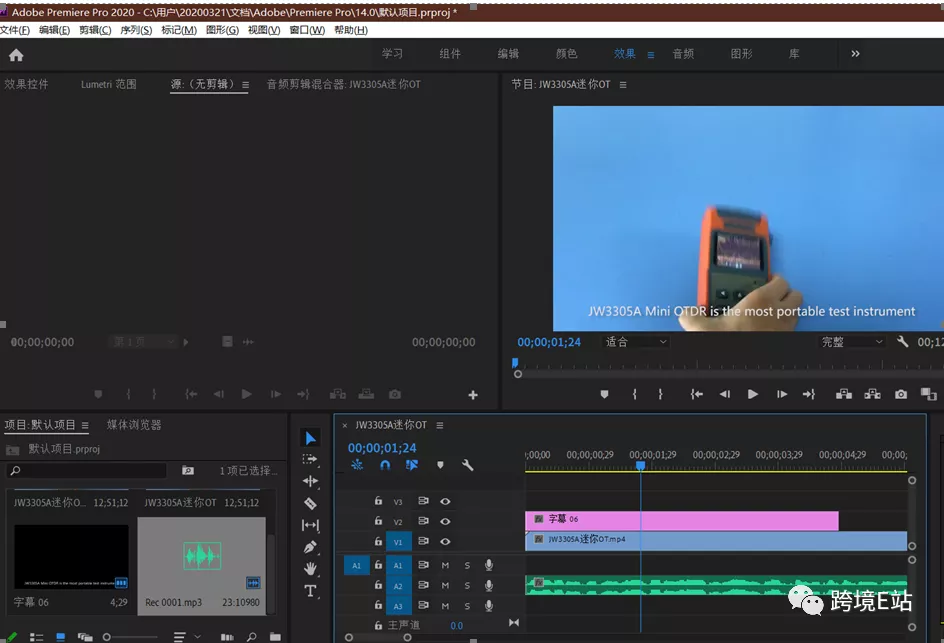Click Lift button in Program Monitor
944x643 pixels.
click(x=844, y=394)
